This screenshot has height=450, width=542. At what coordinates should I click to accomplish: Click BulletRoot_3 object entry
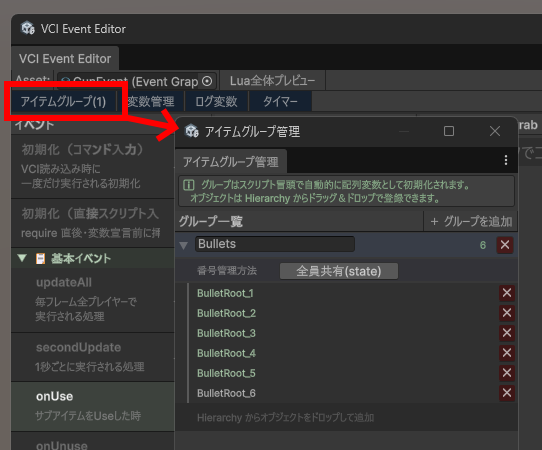[x=226, y=334]
